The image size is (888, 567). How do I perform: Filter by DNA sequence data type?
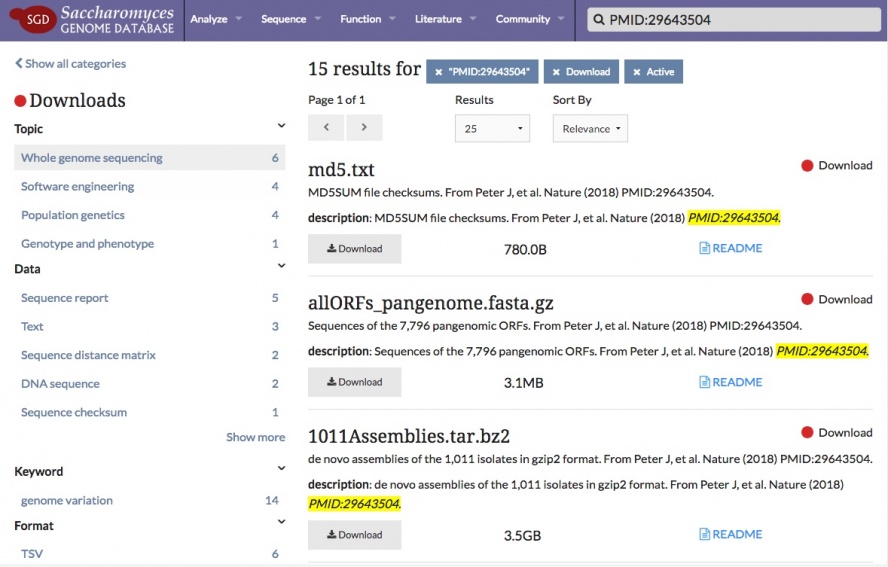click(150, 384)
